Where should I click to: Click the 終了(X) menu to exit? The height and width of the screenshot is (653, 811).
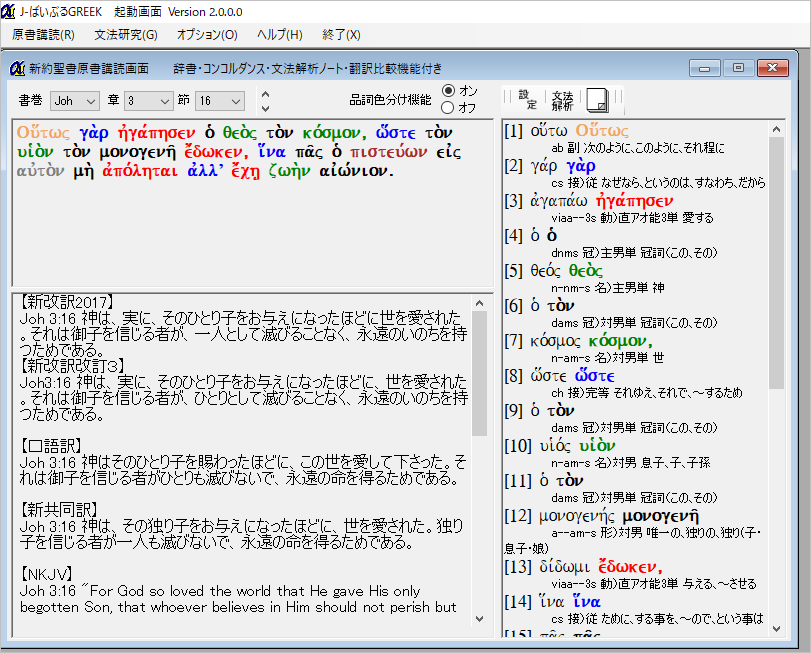click(x=341, y=35)
